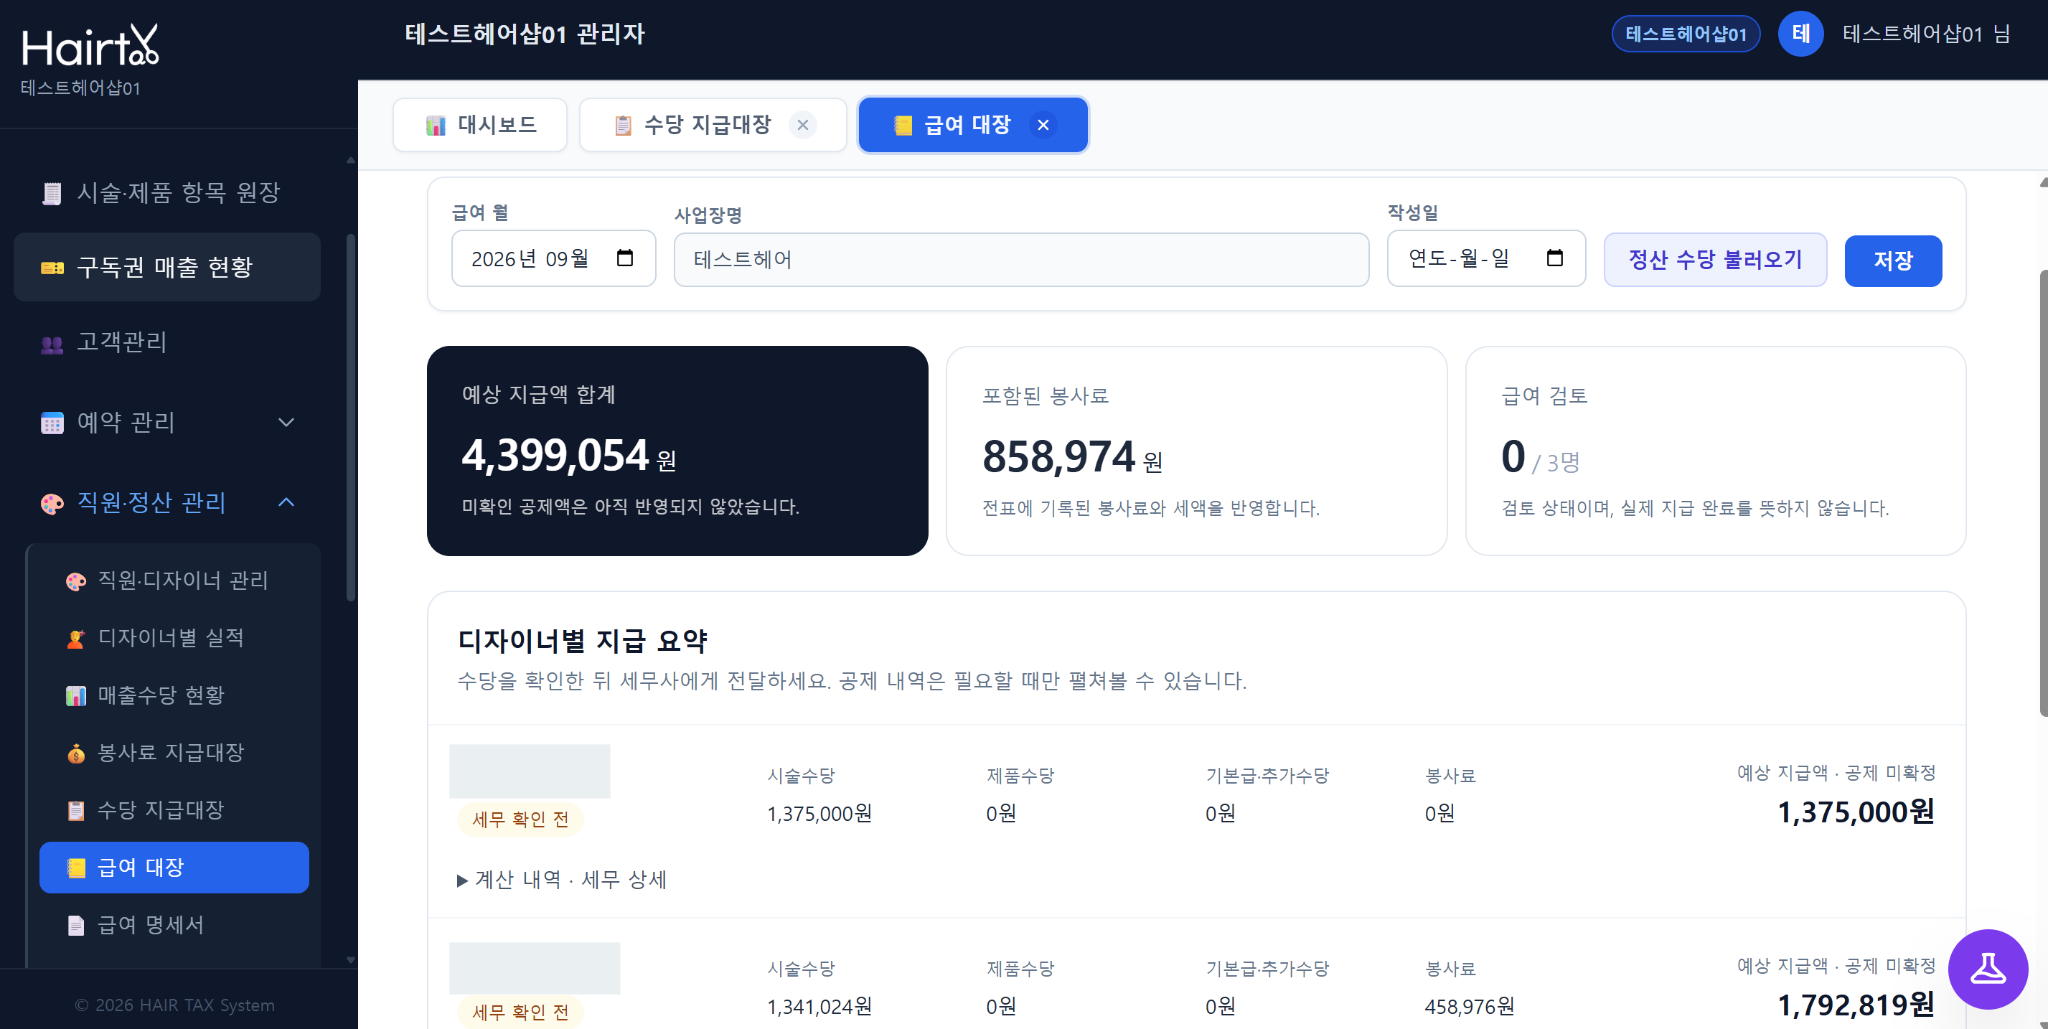Click the 디자이너별 실적 submenu icon
2048x1029 pixels.
[x=76, y=639]
